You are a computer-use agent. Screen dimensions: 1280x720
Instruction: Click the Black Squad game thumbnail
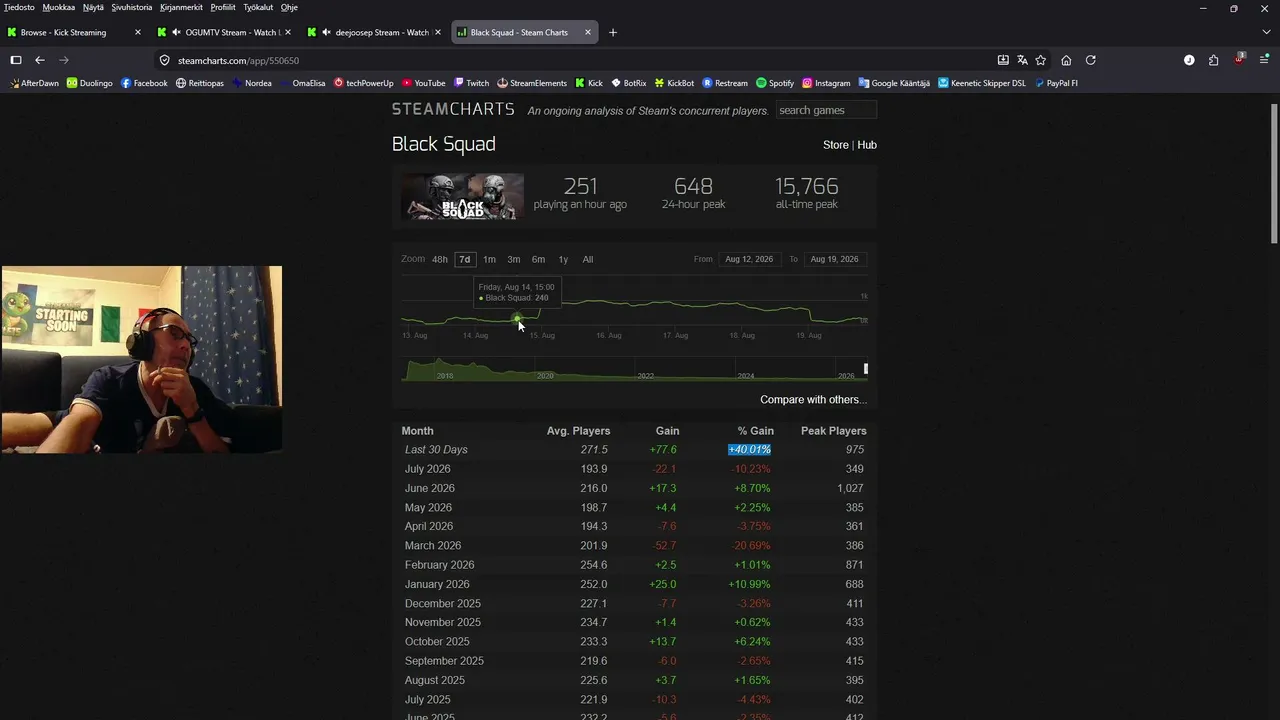(x=463, y=196)
